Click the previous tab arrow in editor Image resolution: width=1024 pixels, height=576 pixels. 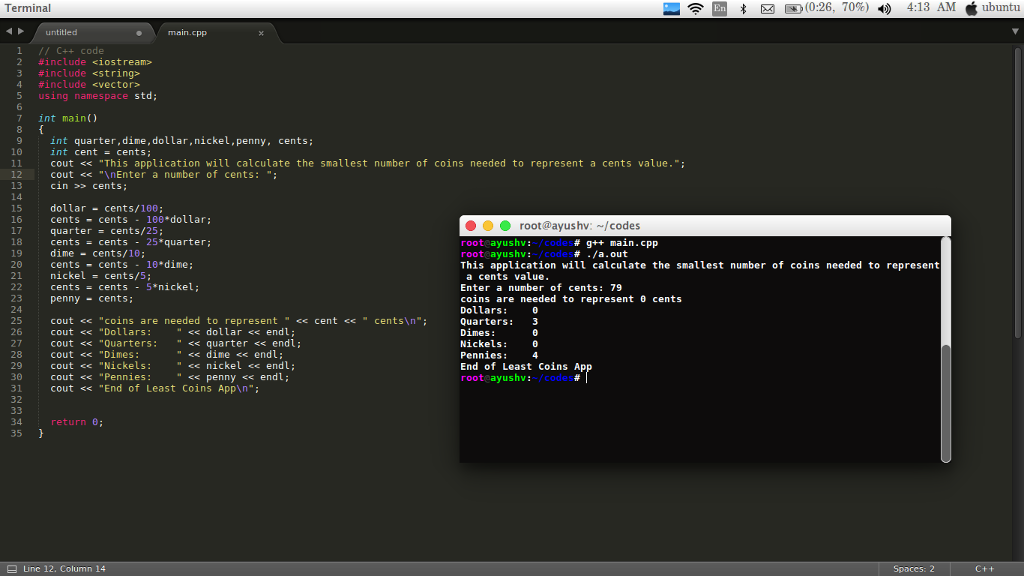(x=9, y=31)
